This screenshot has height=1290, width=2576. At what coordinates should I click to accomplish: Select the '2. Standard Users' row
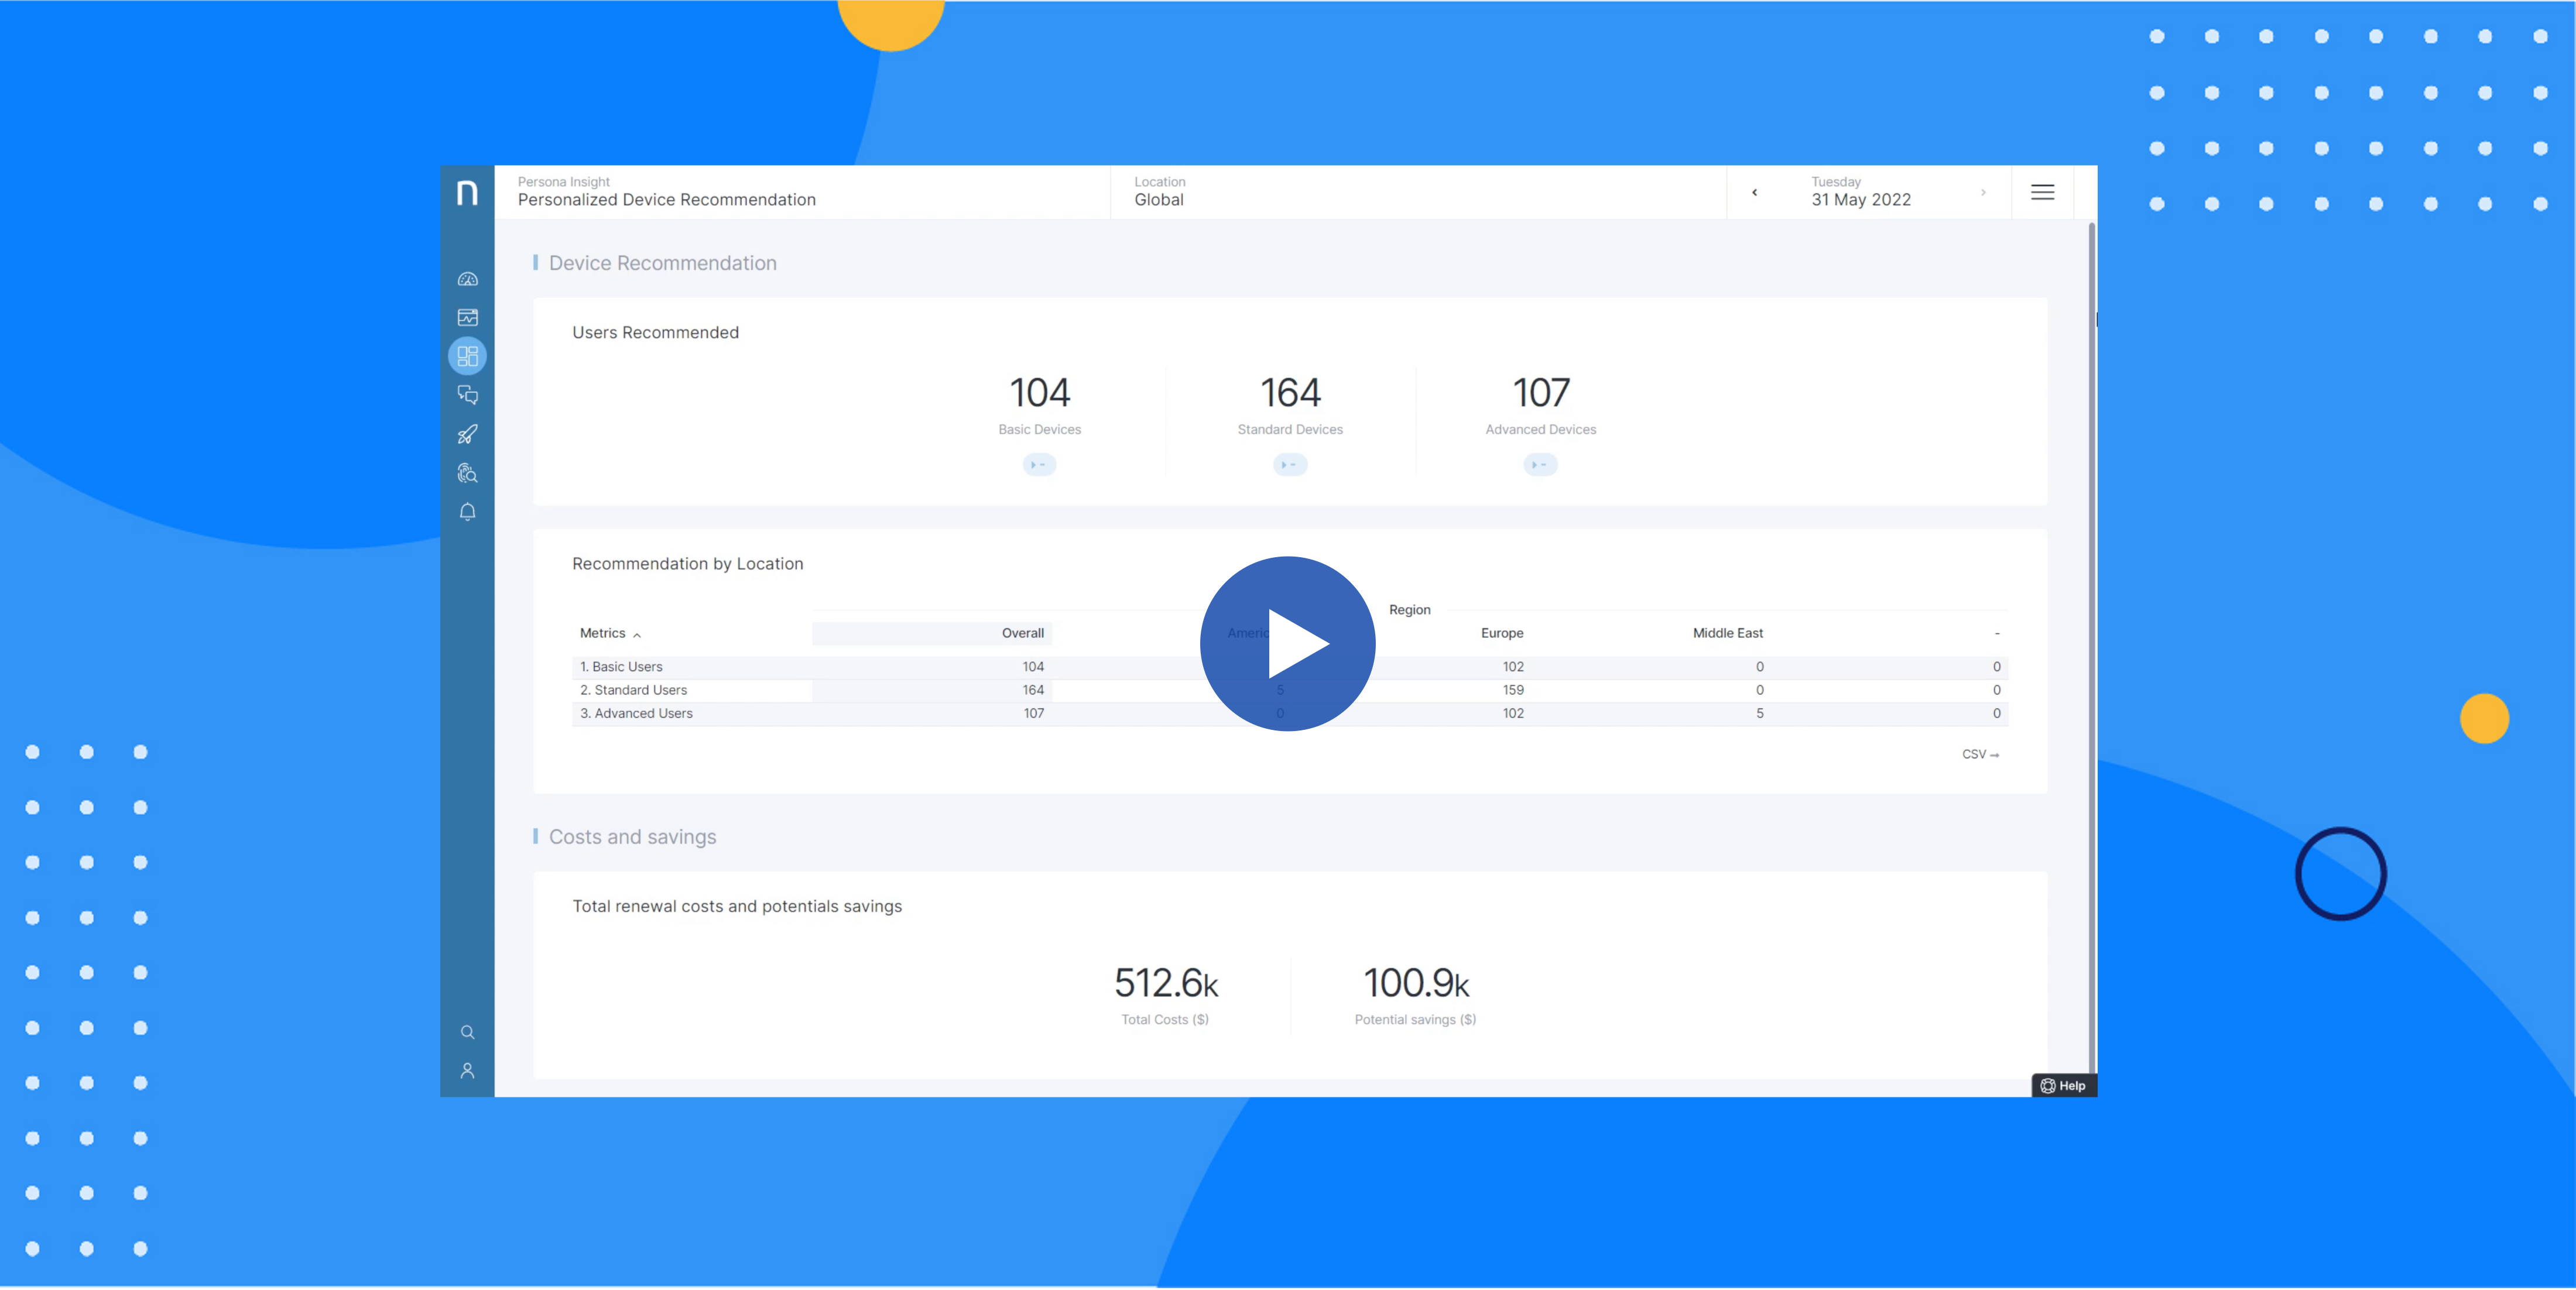pyautogui.click(x=1290, y=690)
